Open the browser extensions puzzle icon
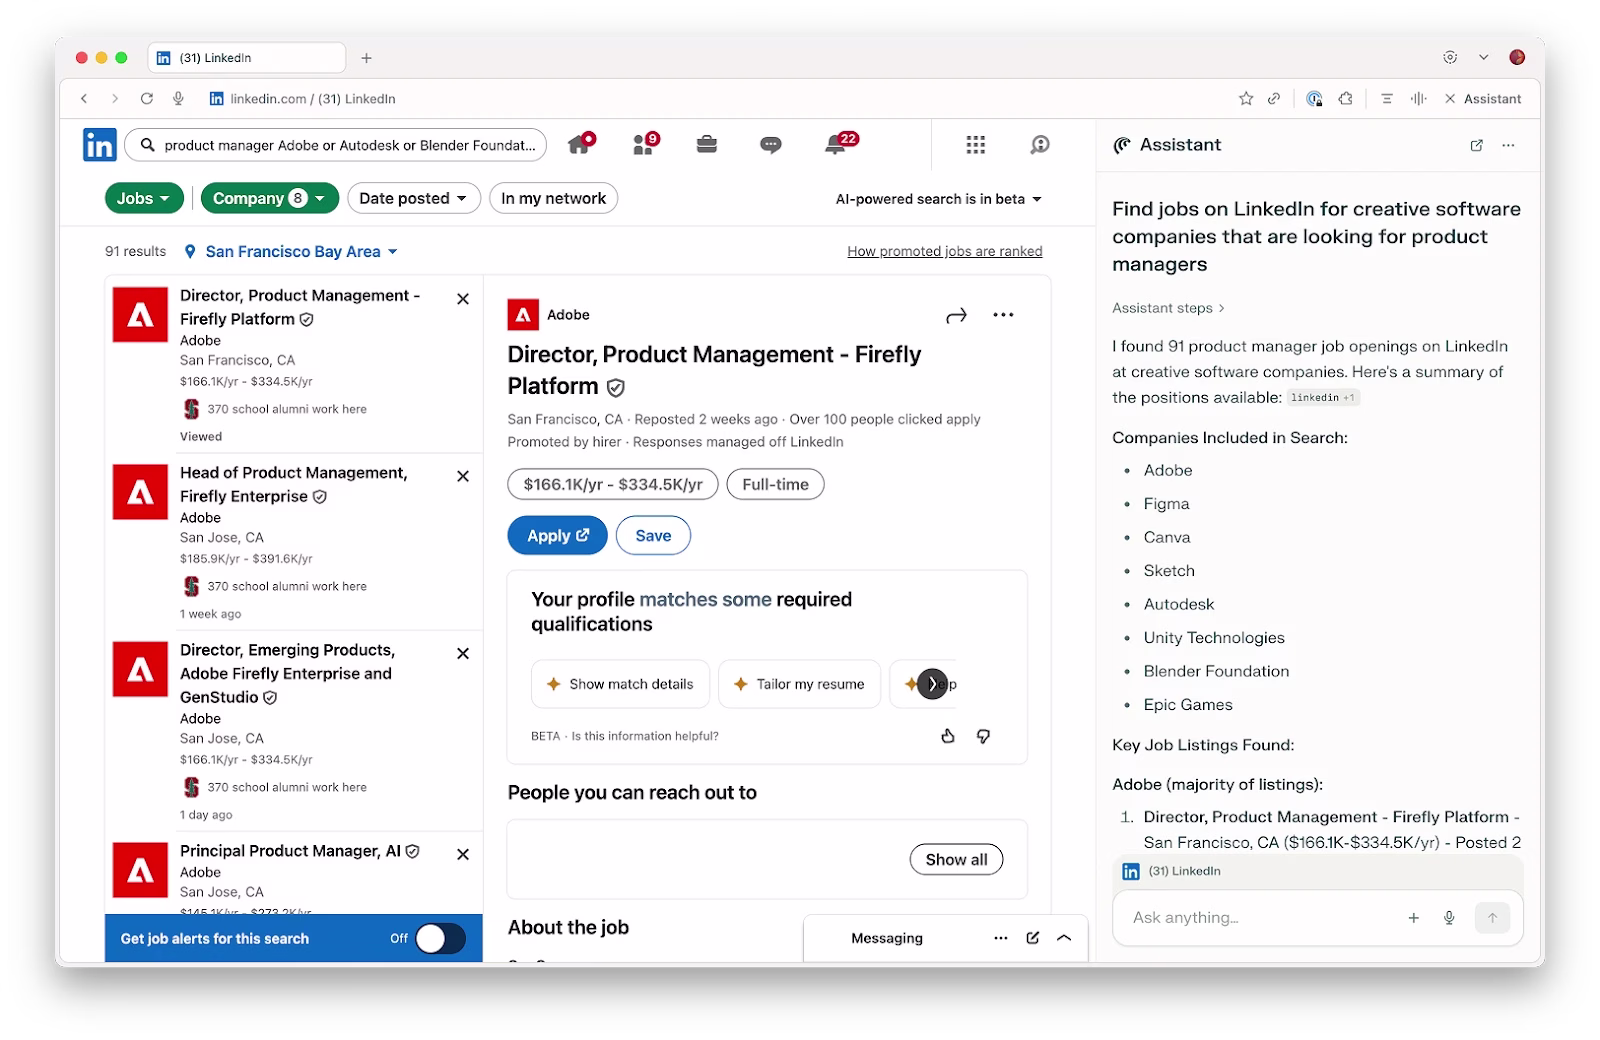Image resolution: width=1600 pixels, height=1040 pixels. [1346, 99]
